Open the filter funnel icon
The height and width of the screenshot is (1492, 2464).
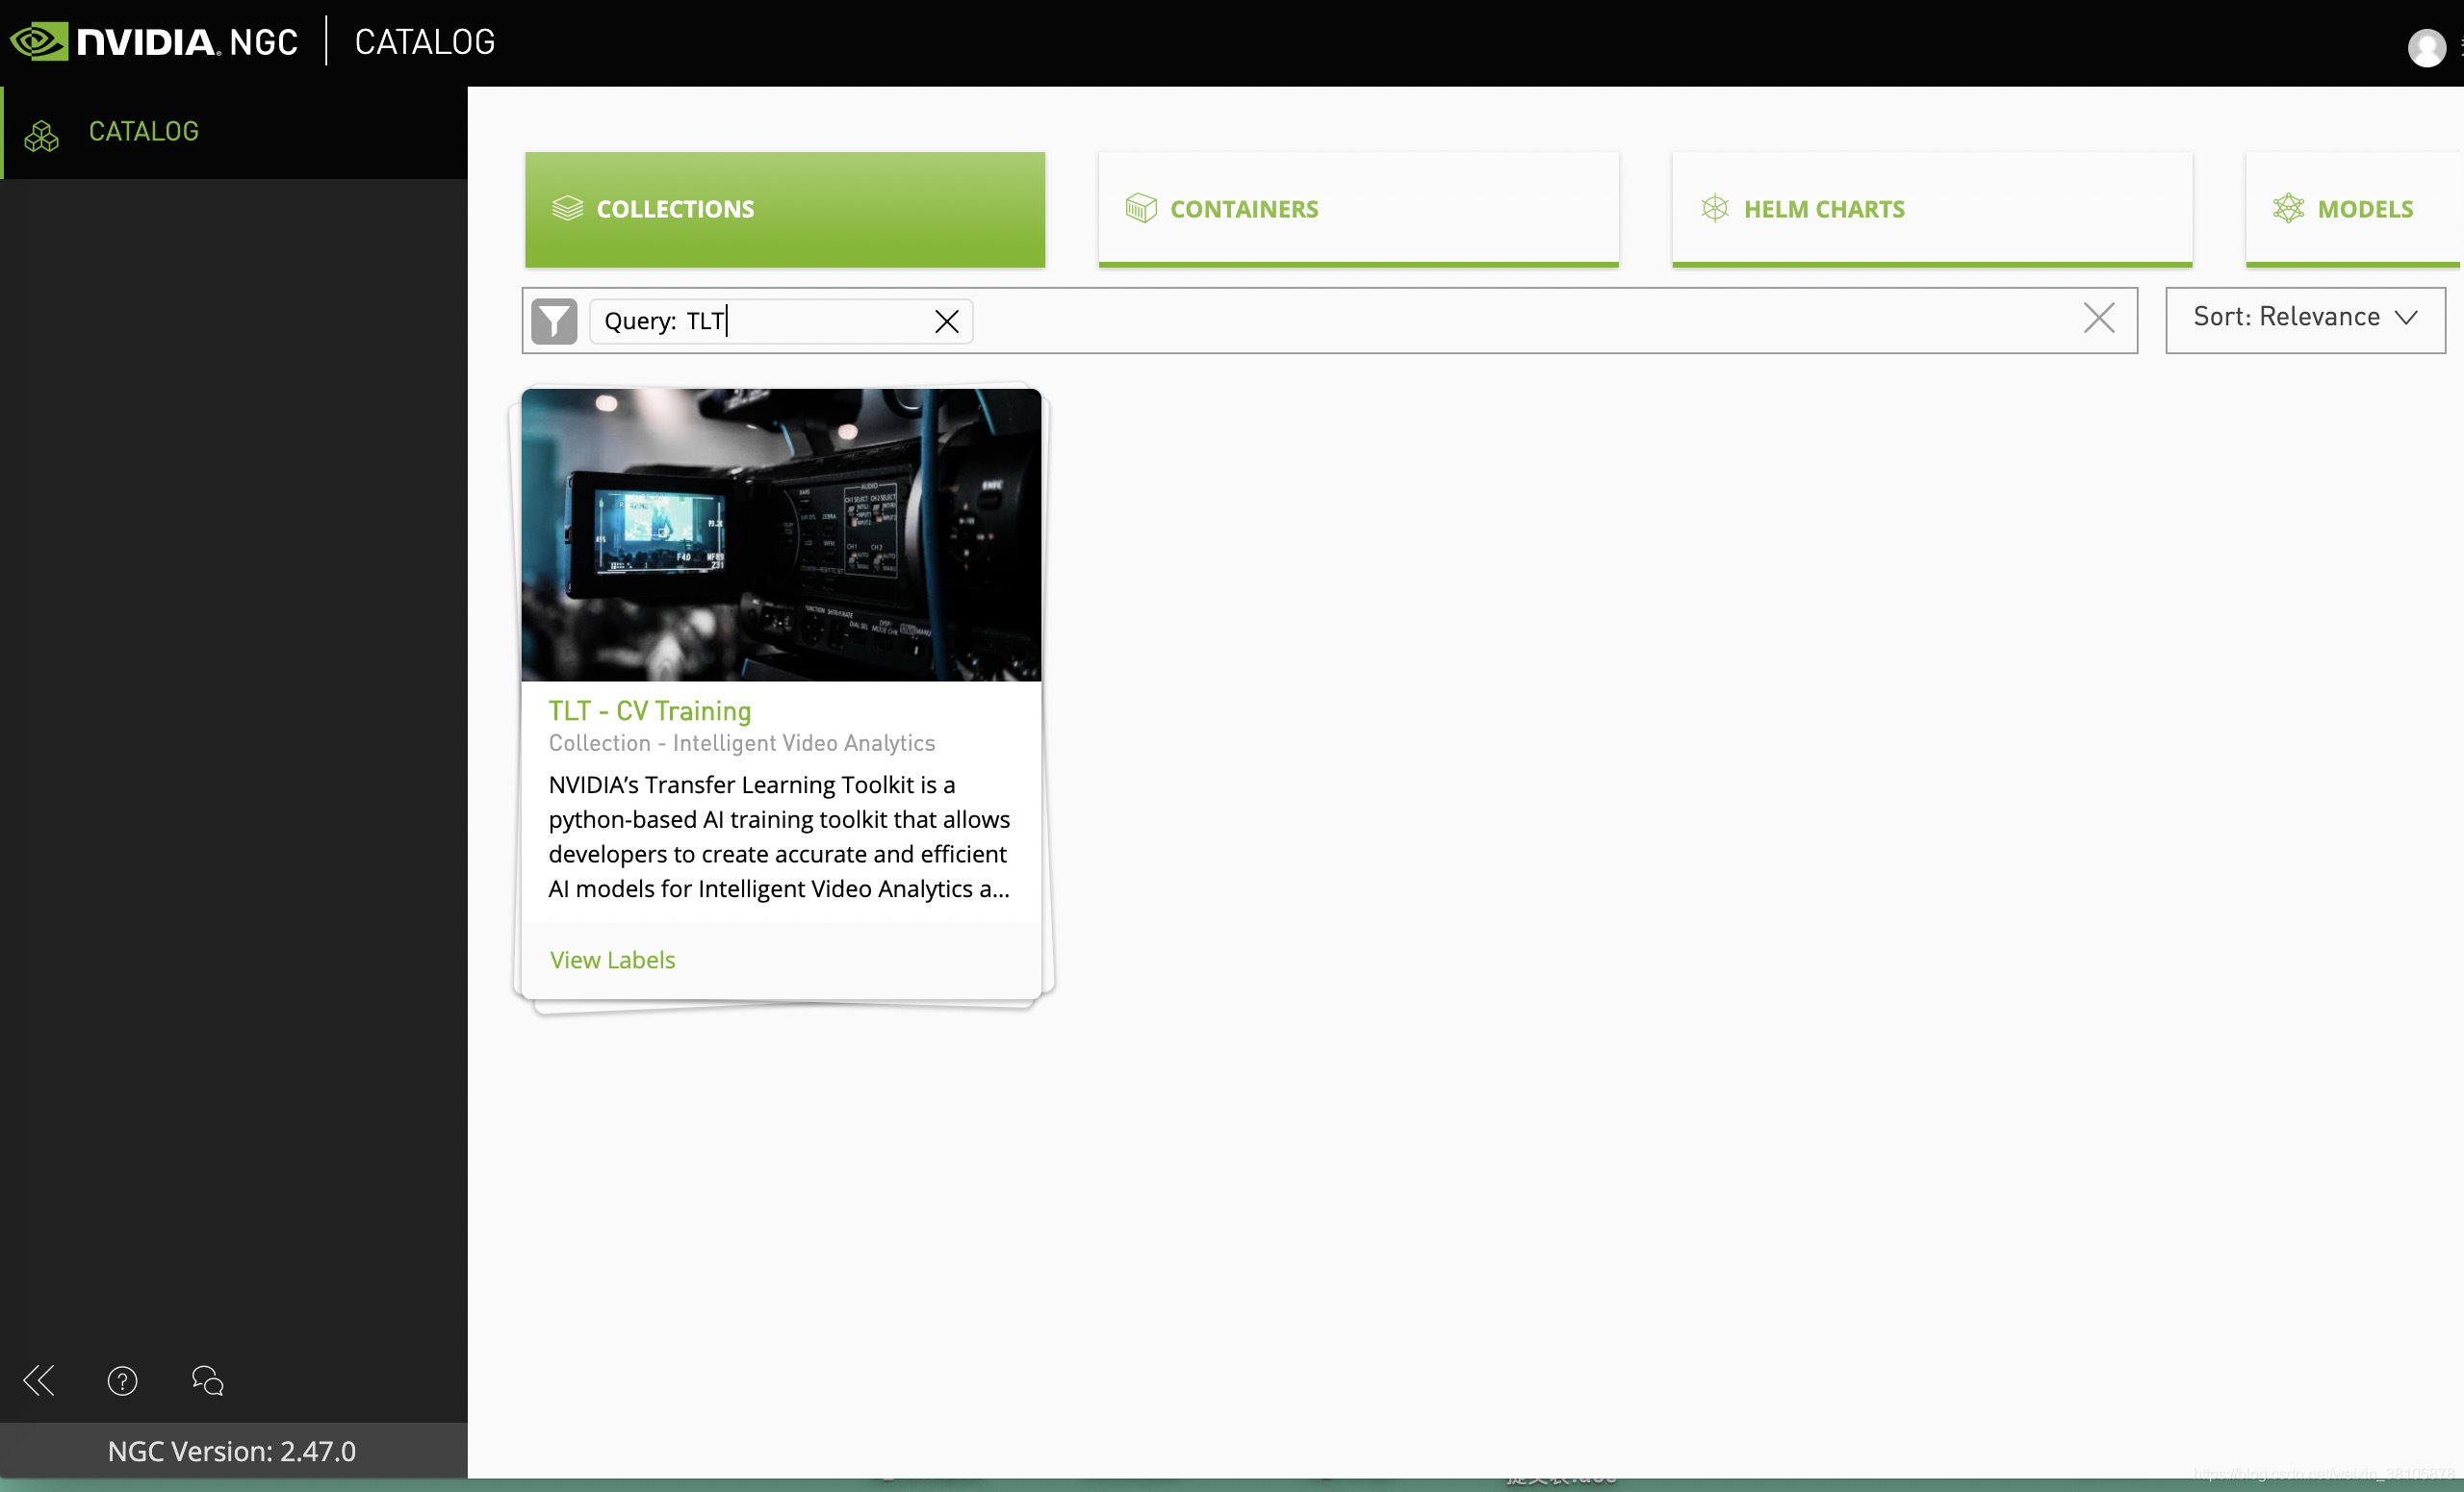point(554,321)
